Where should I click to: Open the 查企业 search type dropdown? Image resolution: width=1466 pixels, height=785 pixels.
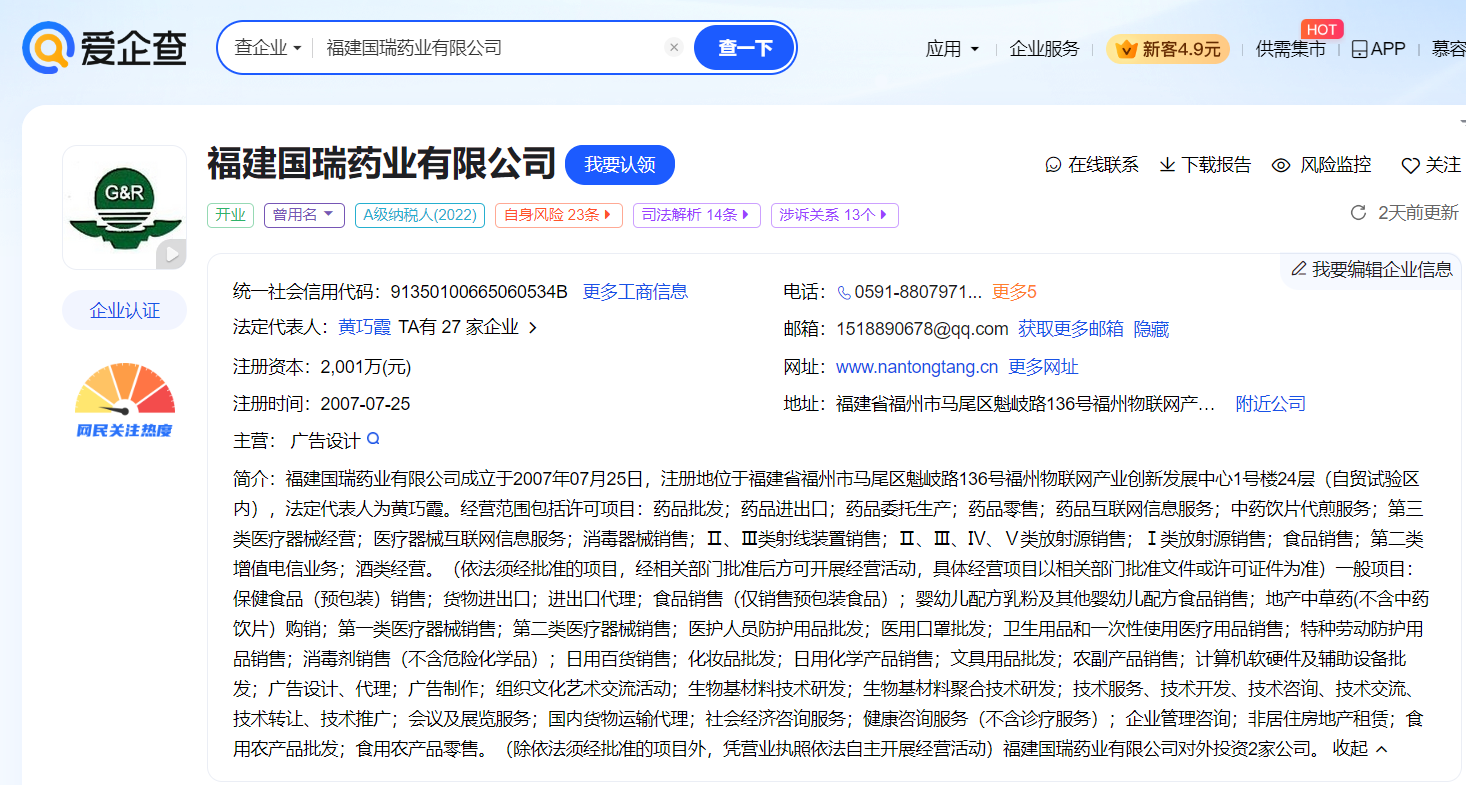[267, 48]
